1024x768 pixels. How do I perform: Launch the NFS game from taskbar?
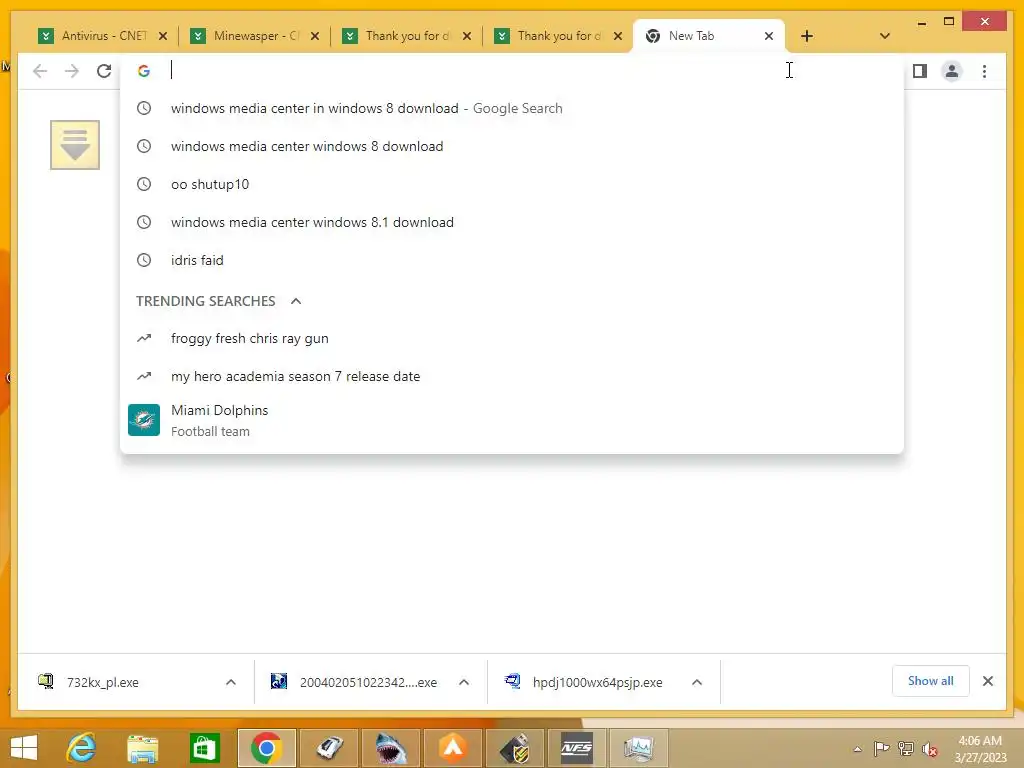577,748
